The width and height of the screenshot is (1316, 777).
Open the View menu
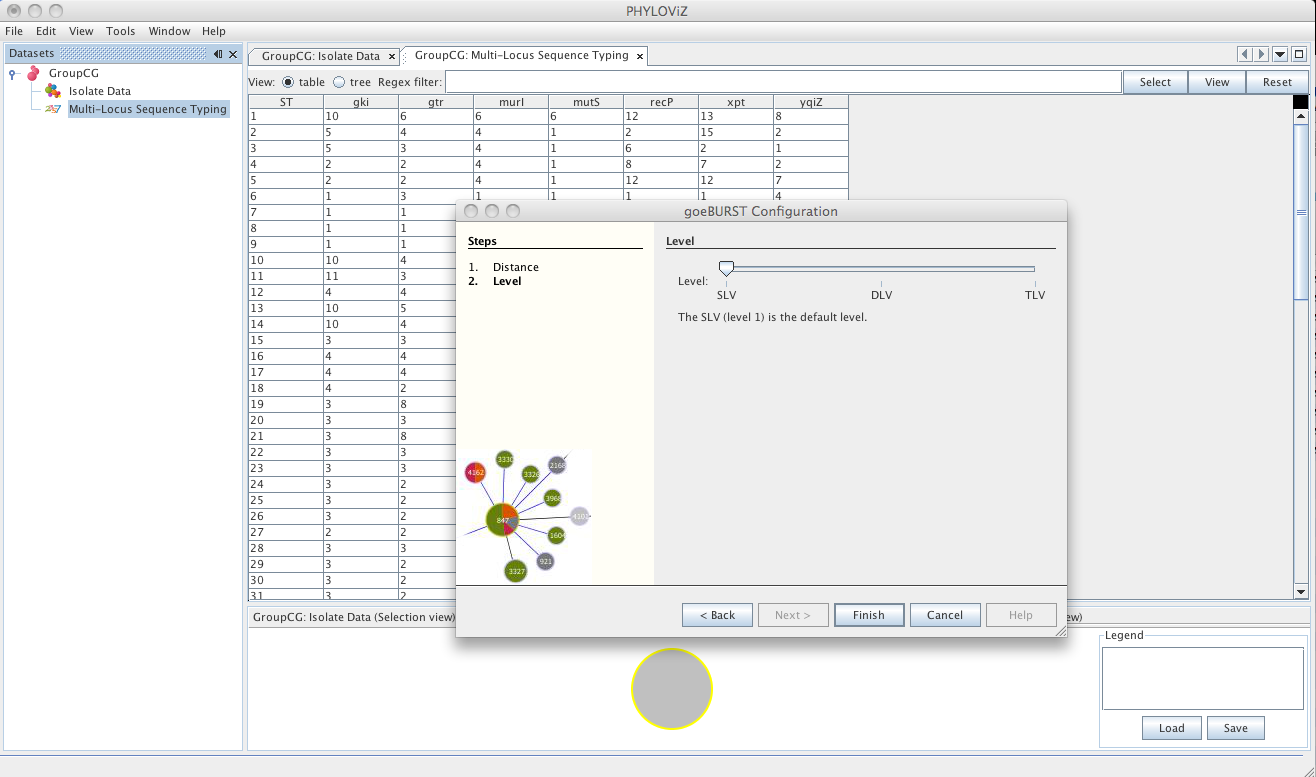point(81,31)
